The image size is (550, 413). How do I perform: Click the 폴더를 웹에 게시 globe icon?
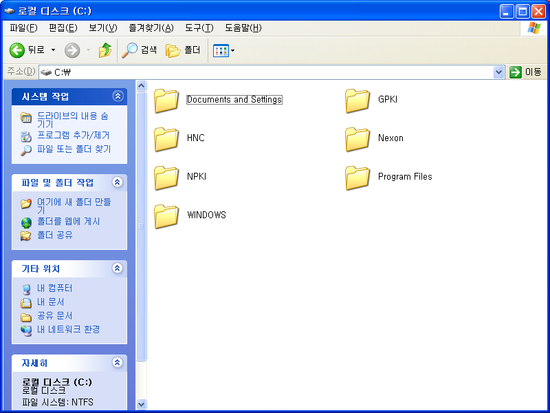point(26,223)
